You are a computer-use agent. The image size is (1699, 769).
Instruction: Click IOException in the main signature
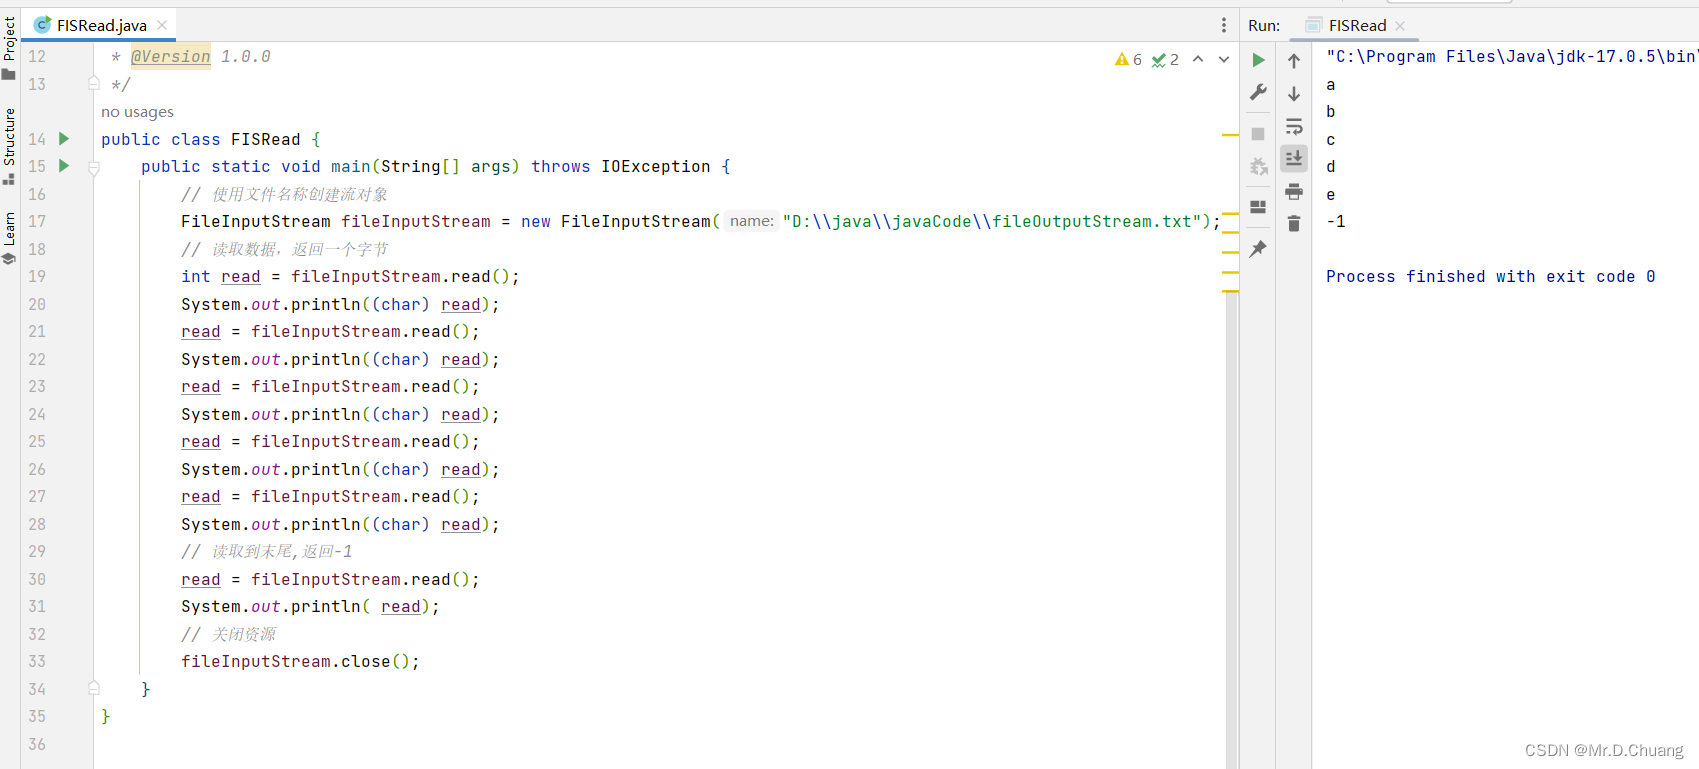[x=656, y=166]
